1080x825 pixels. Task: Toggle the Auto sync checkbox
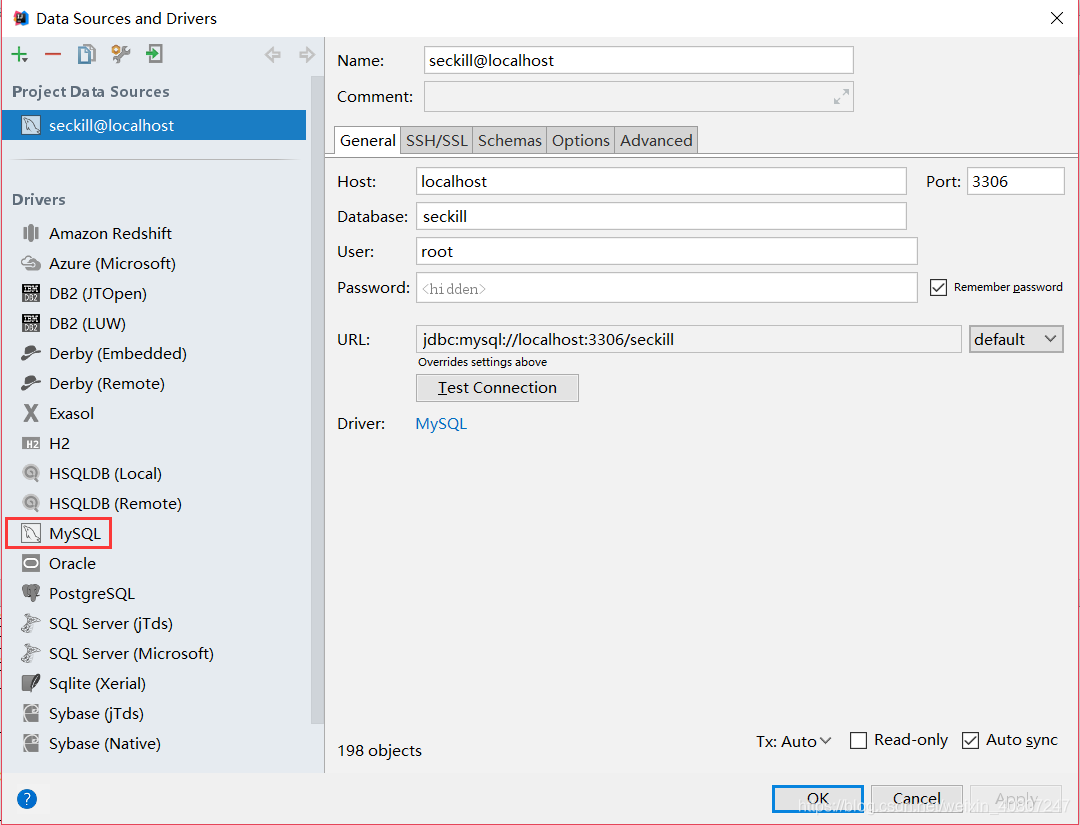970,740
